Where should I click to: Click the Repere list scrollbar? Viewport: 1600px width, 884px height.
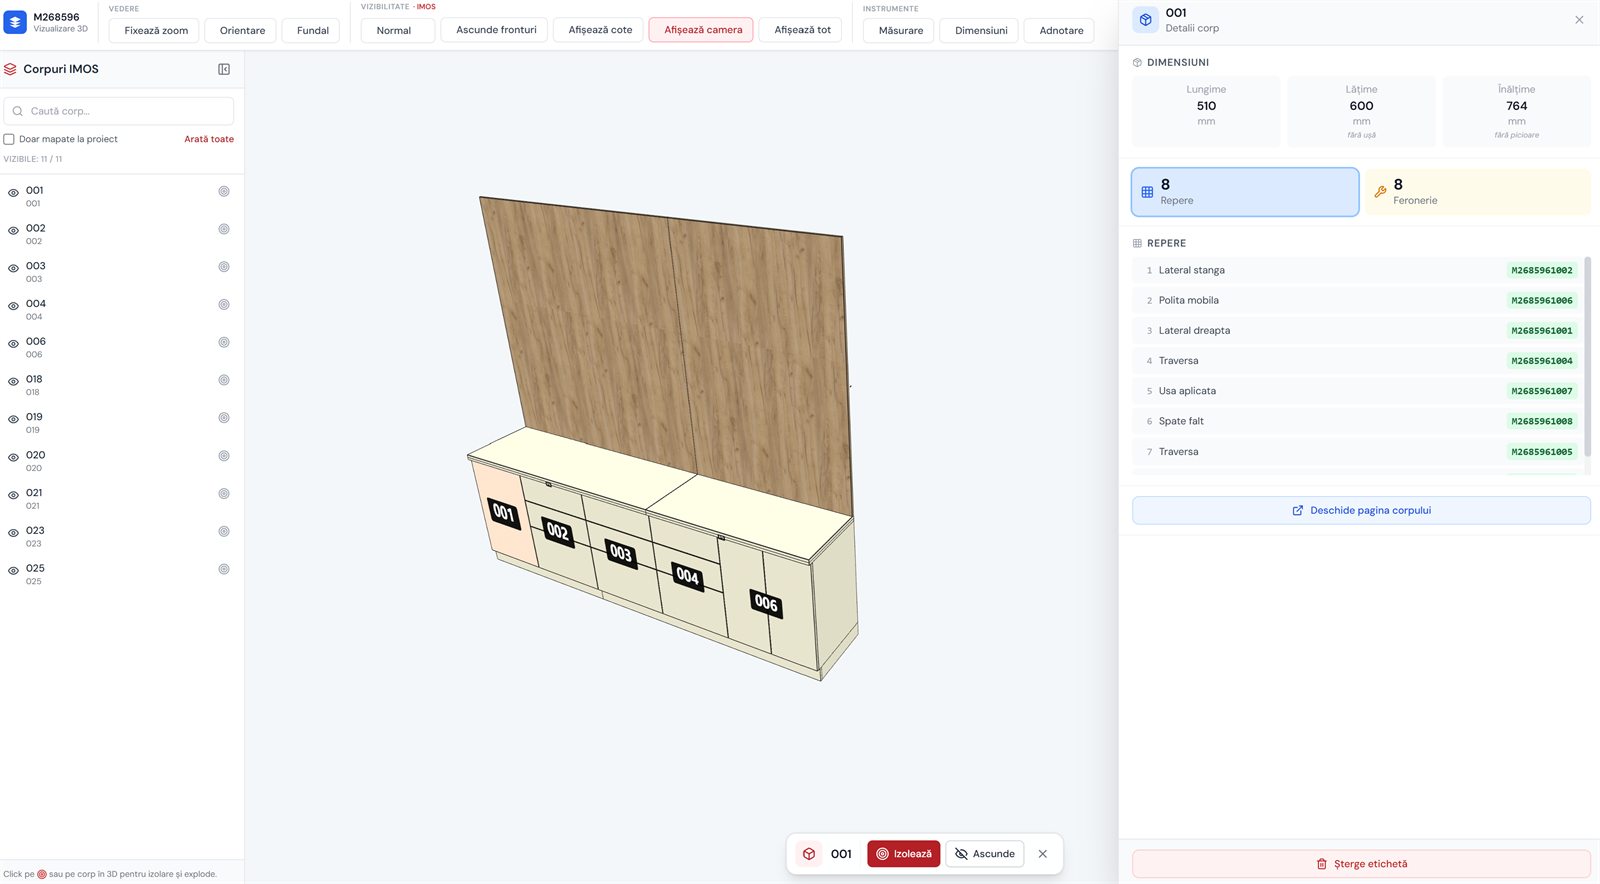1587,357
